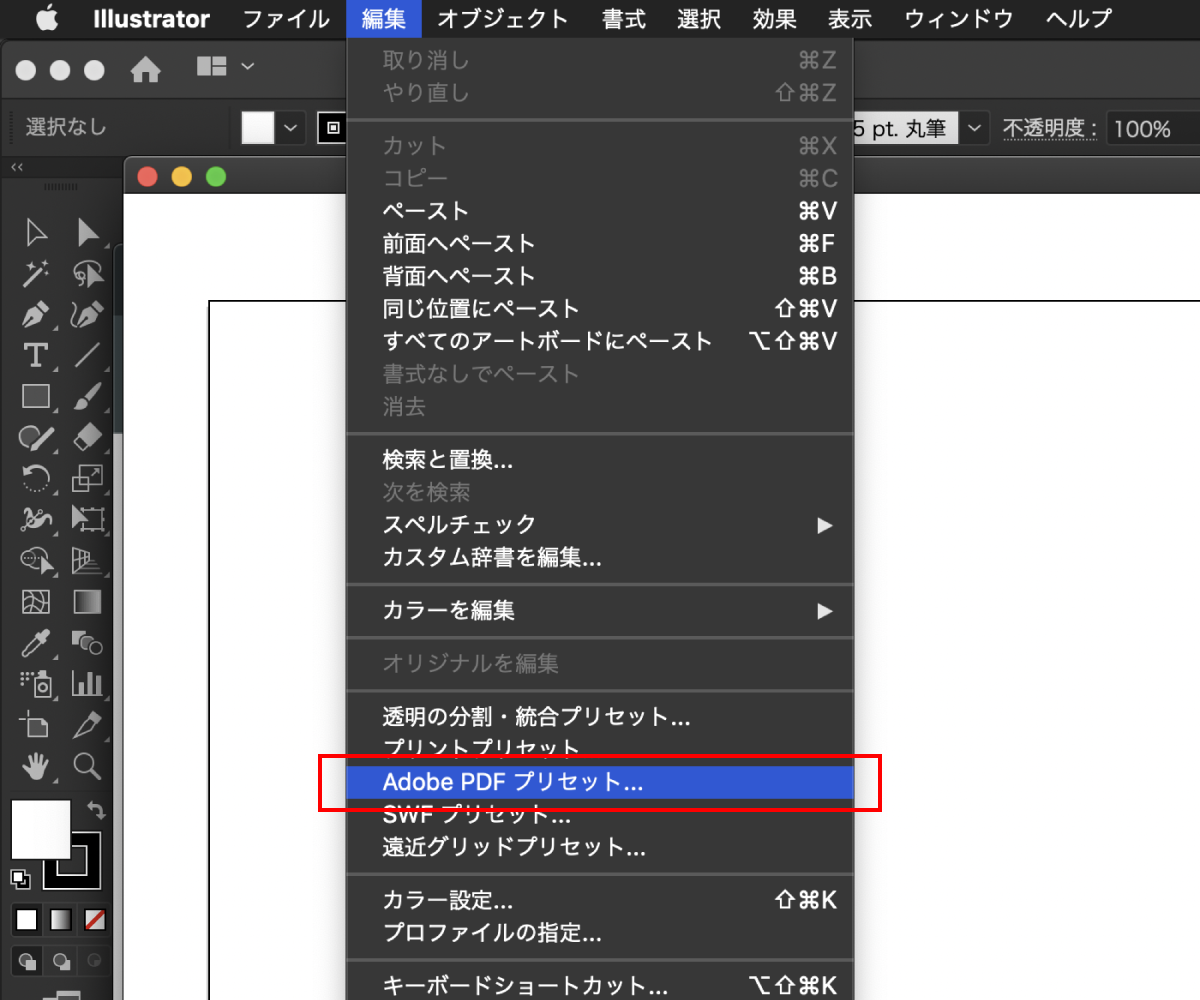Collapse the tools panel with double-arrow
Viewport: 1200px width, 1000px height.
tap(17, 167)
